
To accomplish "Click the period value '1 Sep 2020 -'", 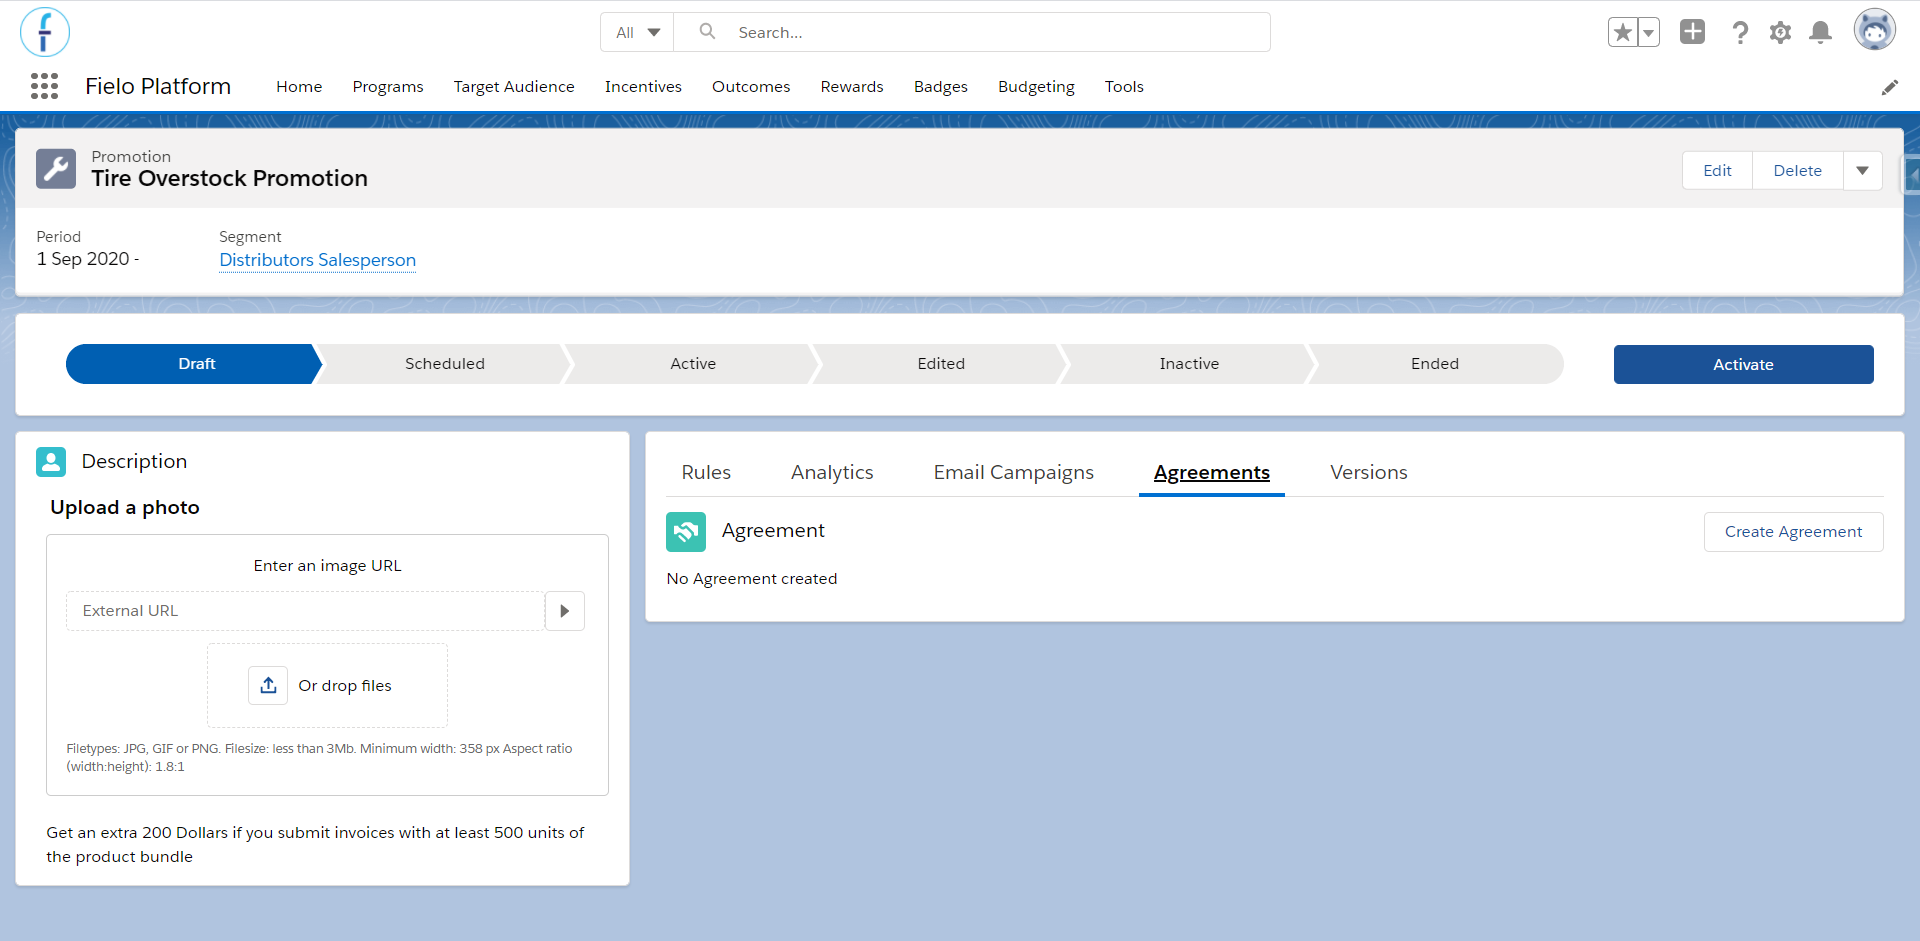I will (88, 259).
